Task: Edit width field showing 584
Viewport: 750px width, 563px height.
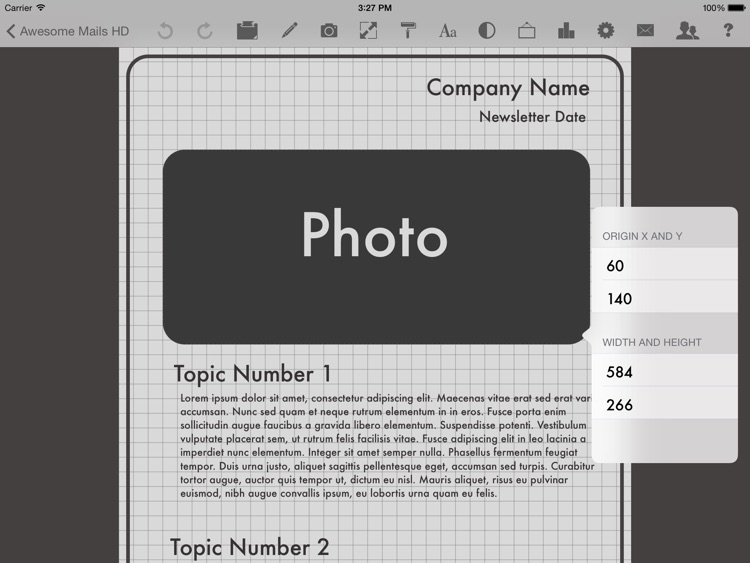Action: coord(664,372)
